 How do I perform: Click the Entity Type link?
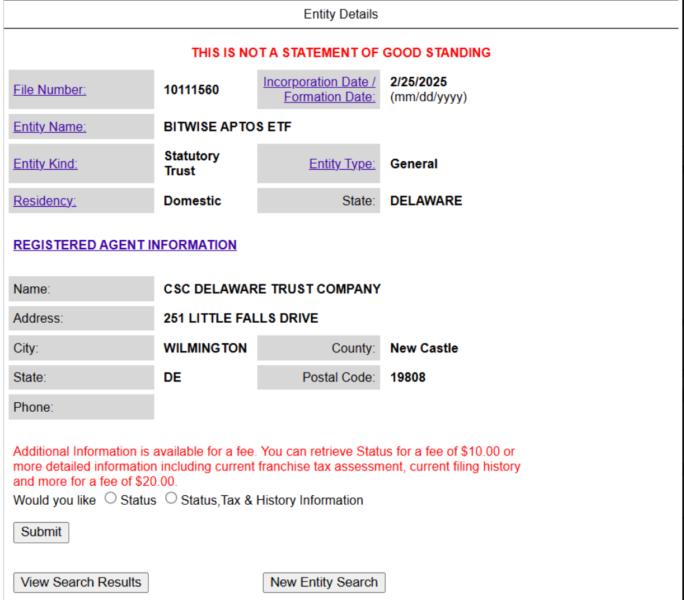pyautogui.click(x=342, y=164)
